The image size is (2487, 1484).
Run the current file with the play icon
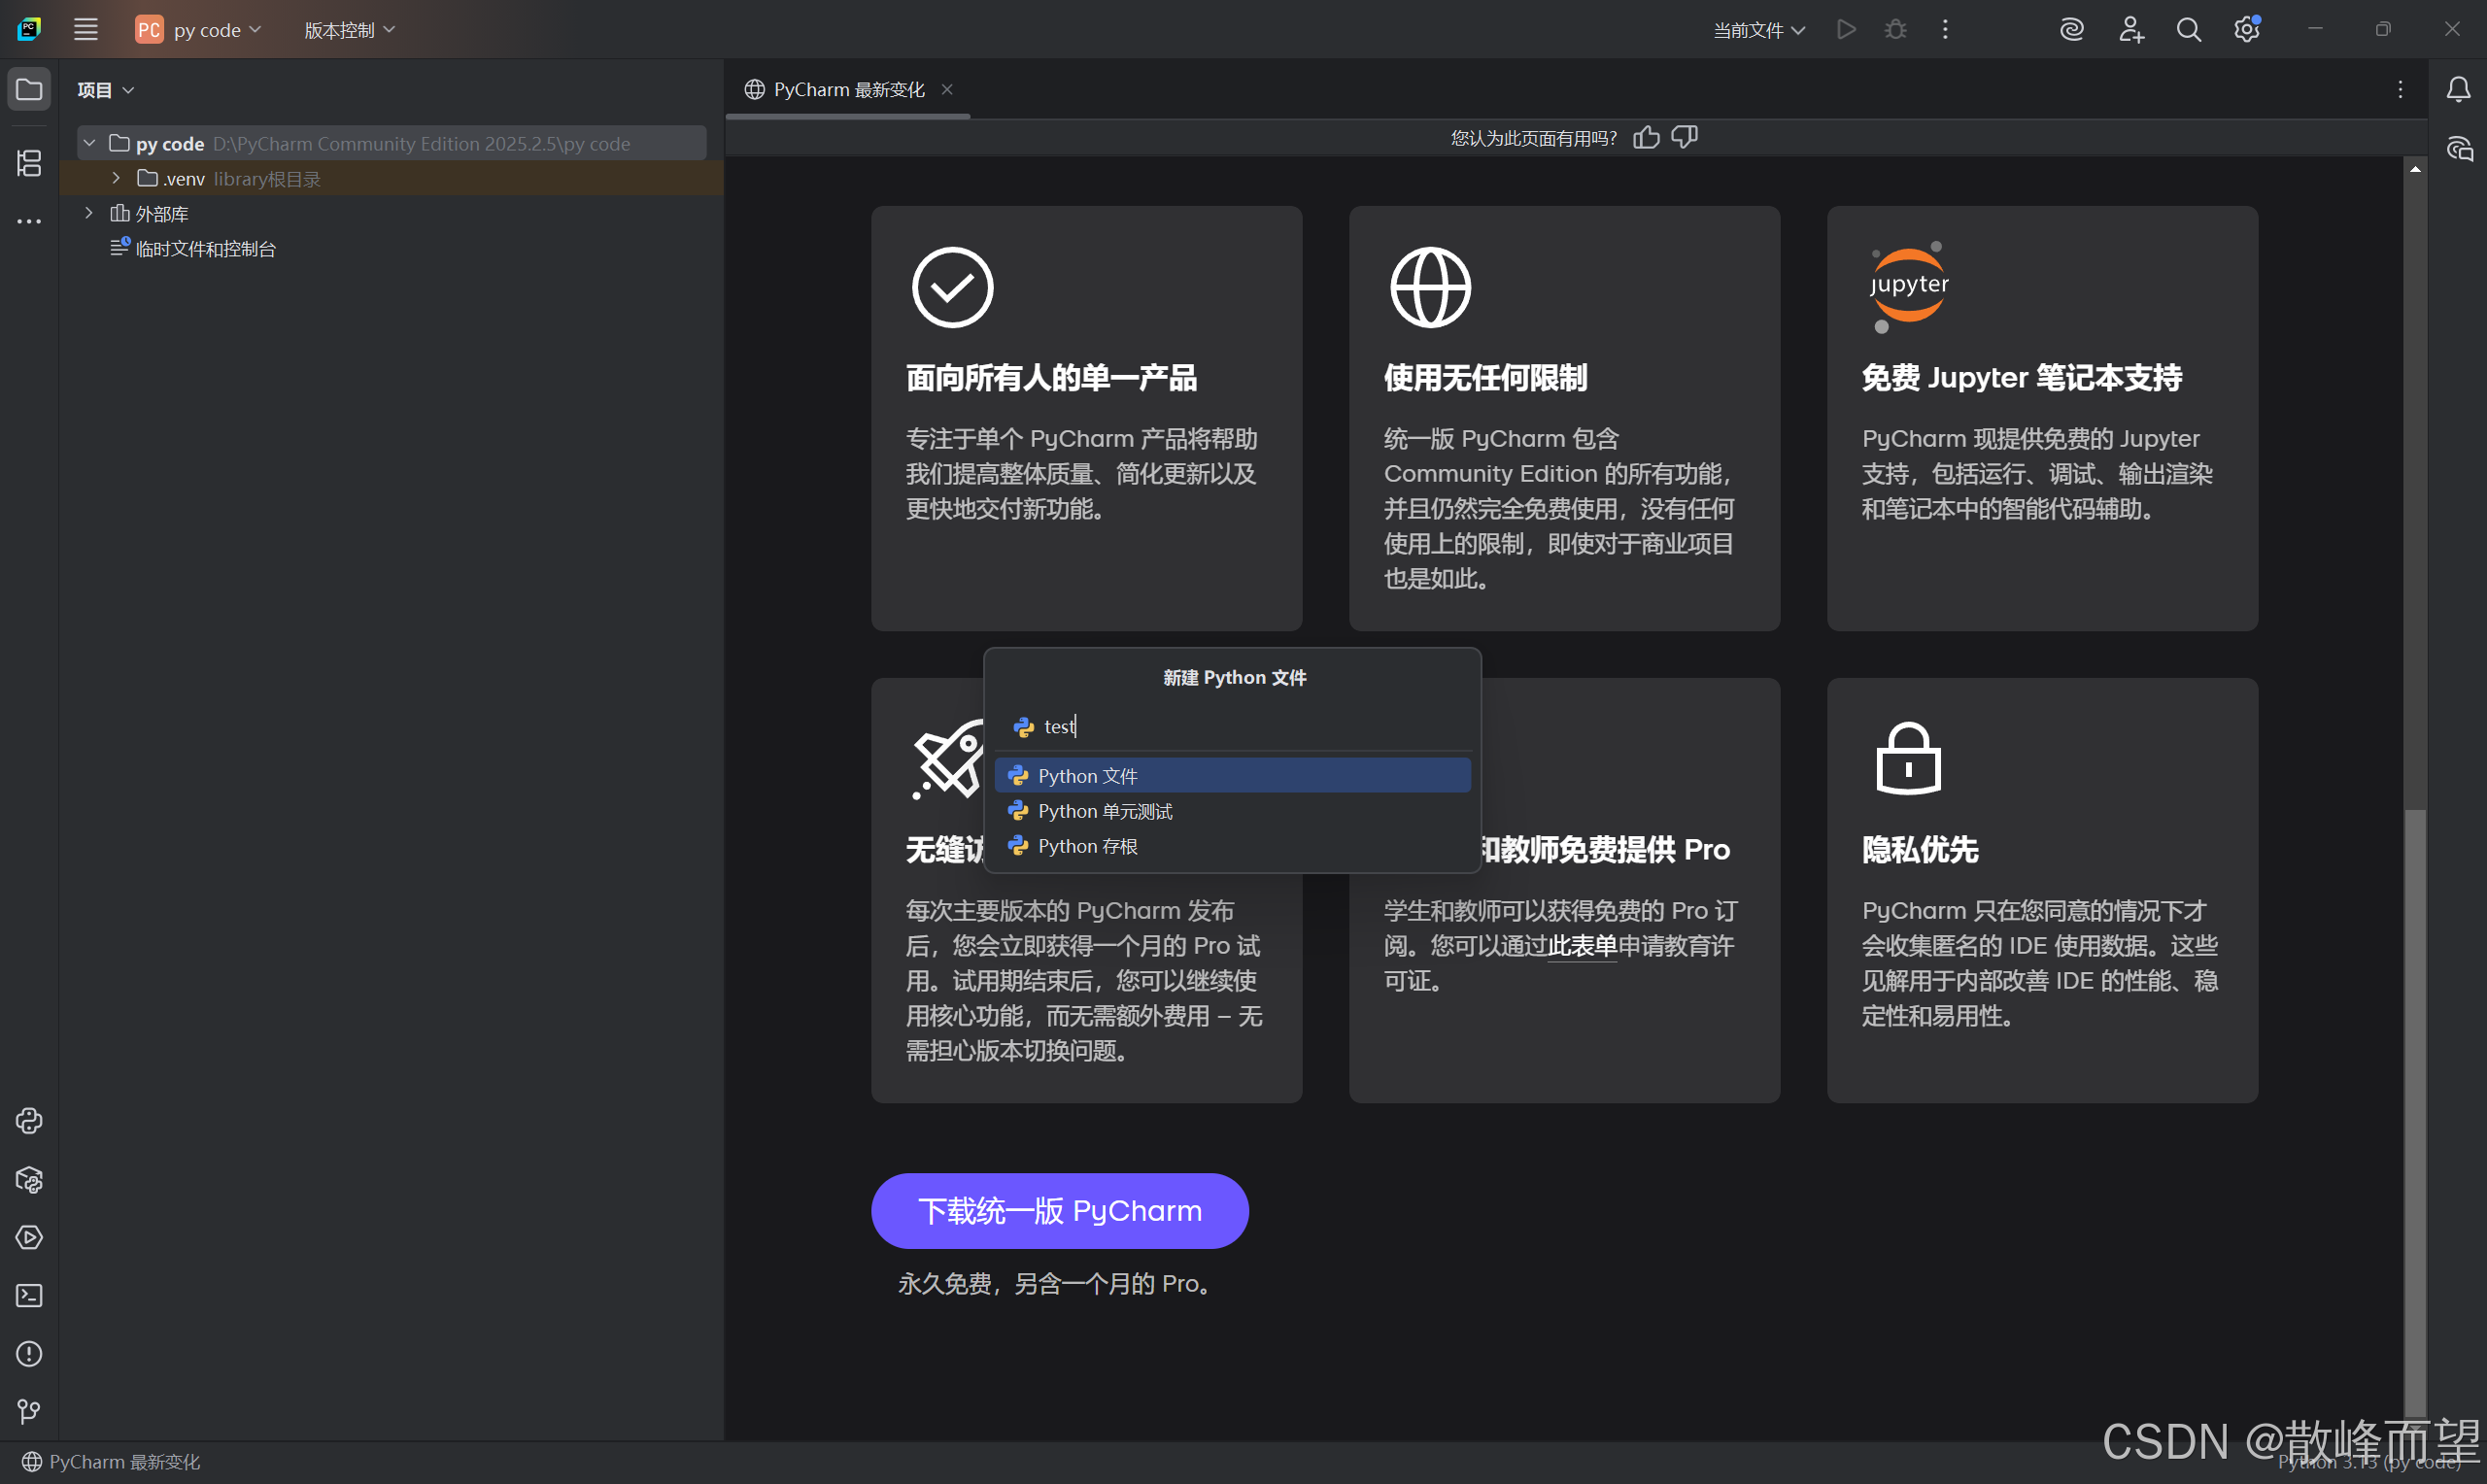coord(1845,29)
